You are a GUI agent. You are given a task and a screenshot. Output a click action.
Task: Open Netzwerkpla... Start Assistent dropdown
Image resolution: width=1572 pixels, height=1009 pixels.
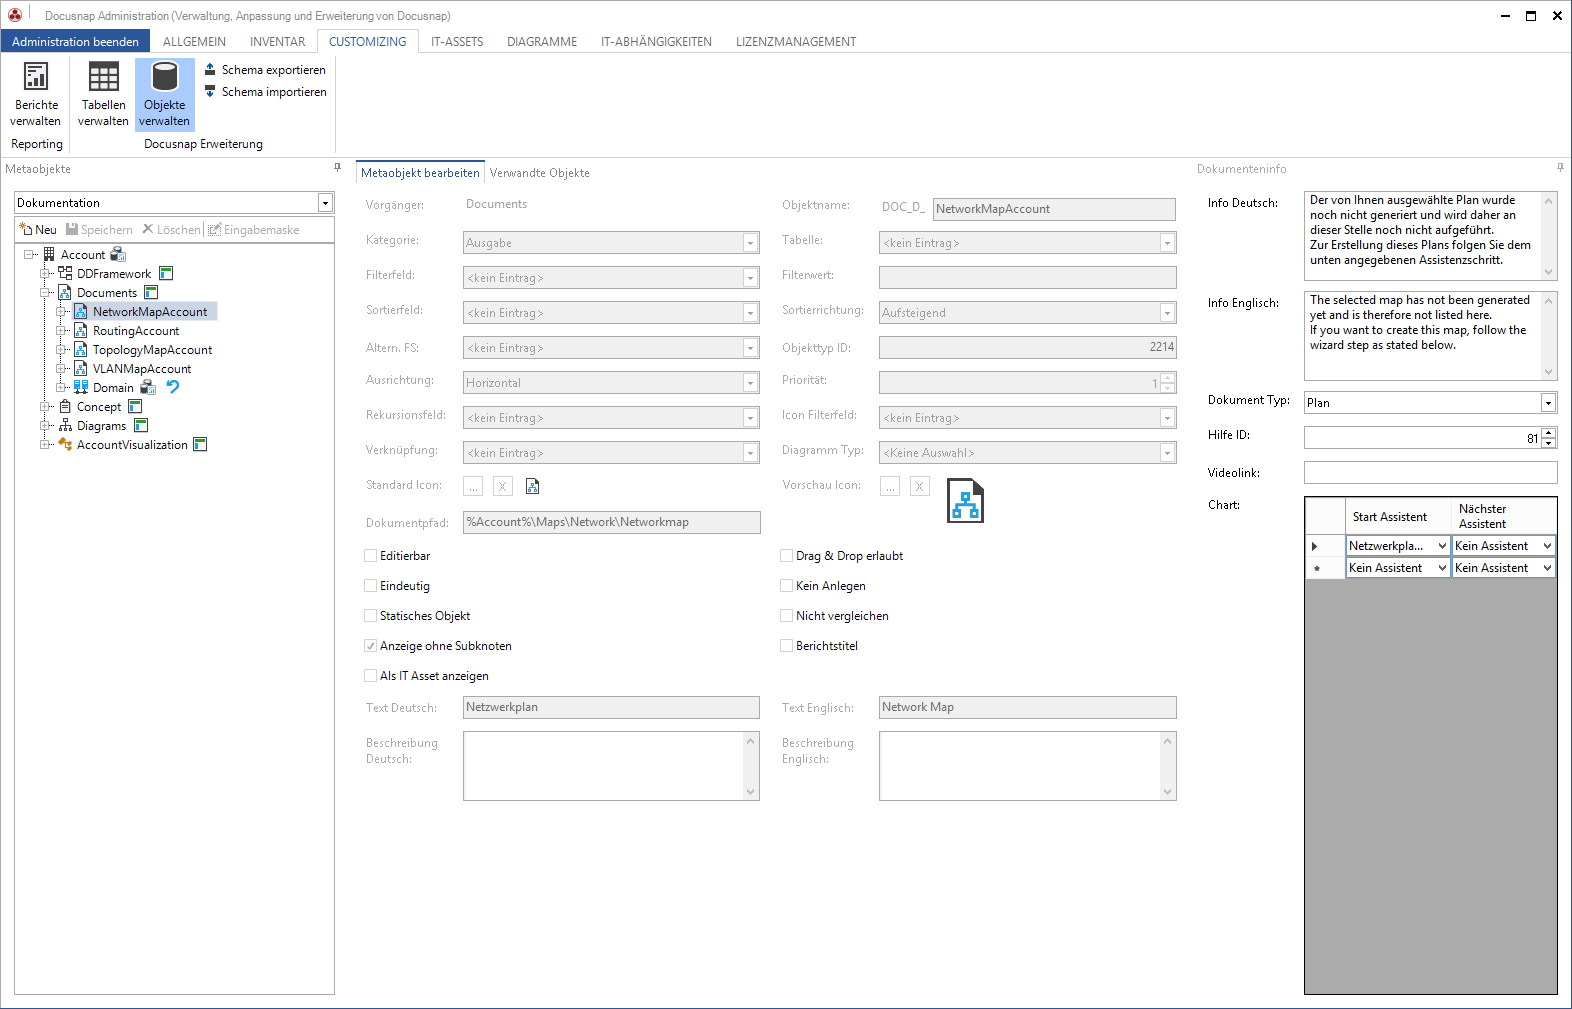tap(1442, 546)
